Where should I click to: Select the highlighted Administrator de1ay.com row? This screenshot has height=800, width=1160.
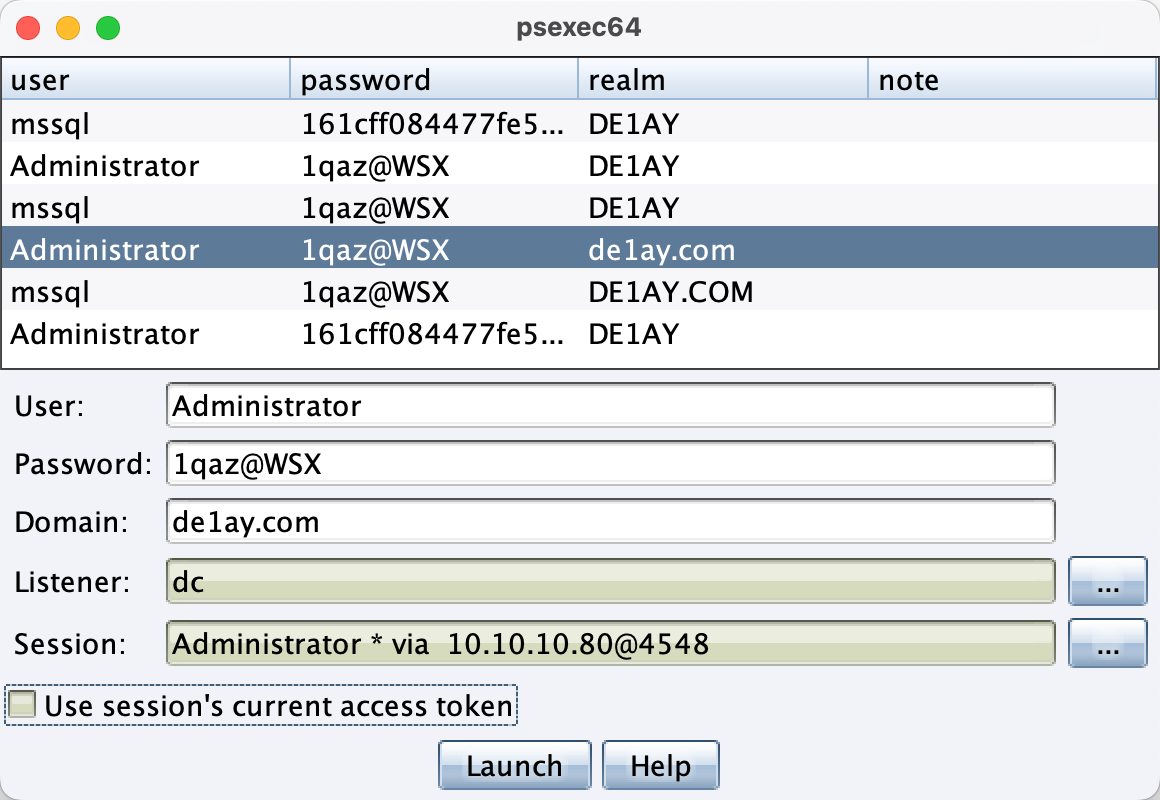pos(300,250)
